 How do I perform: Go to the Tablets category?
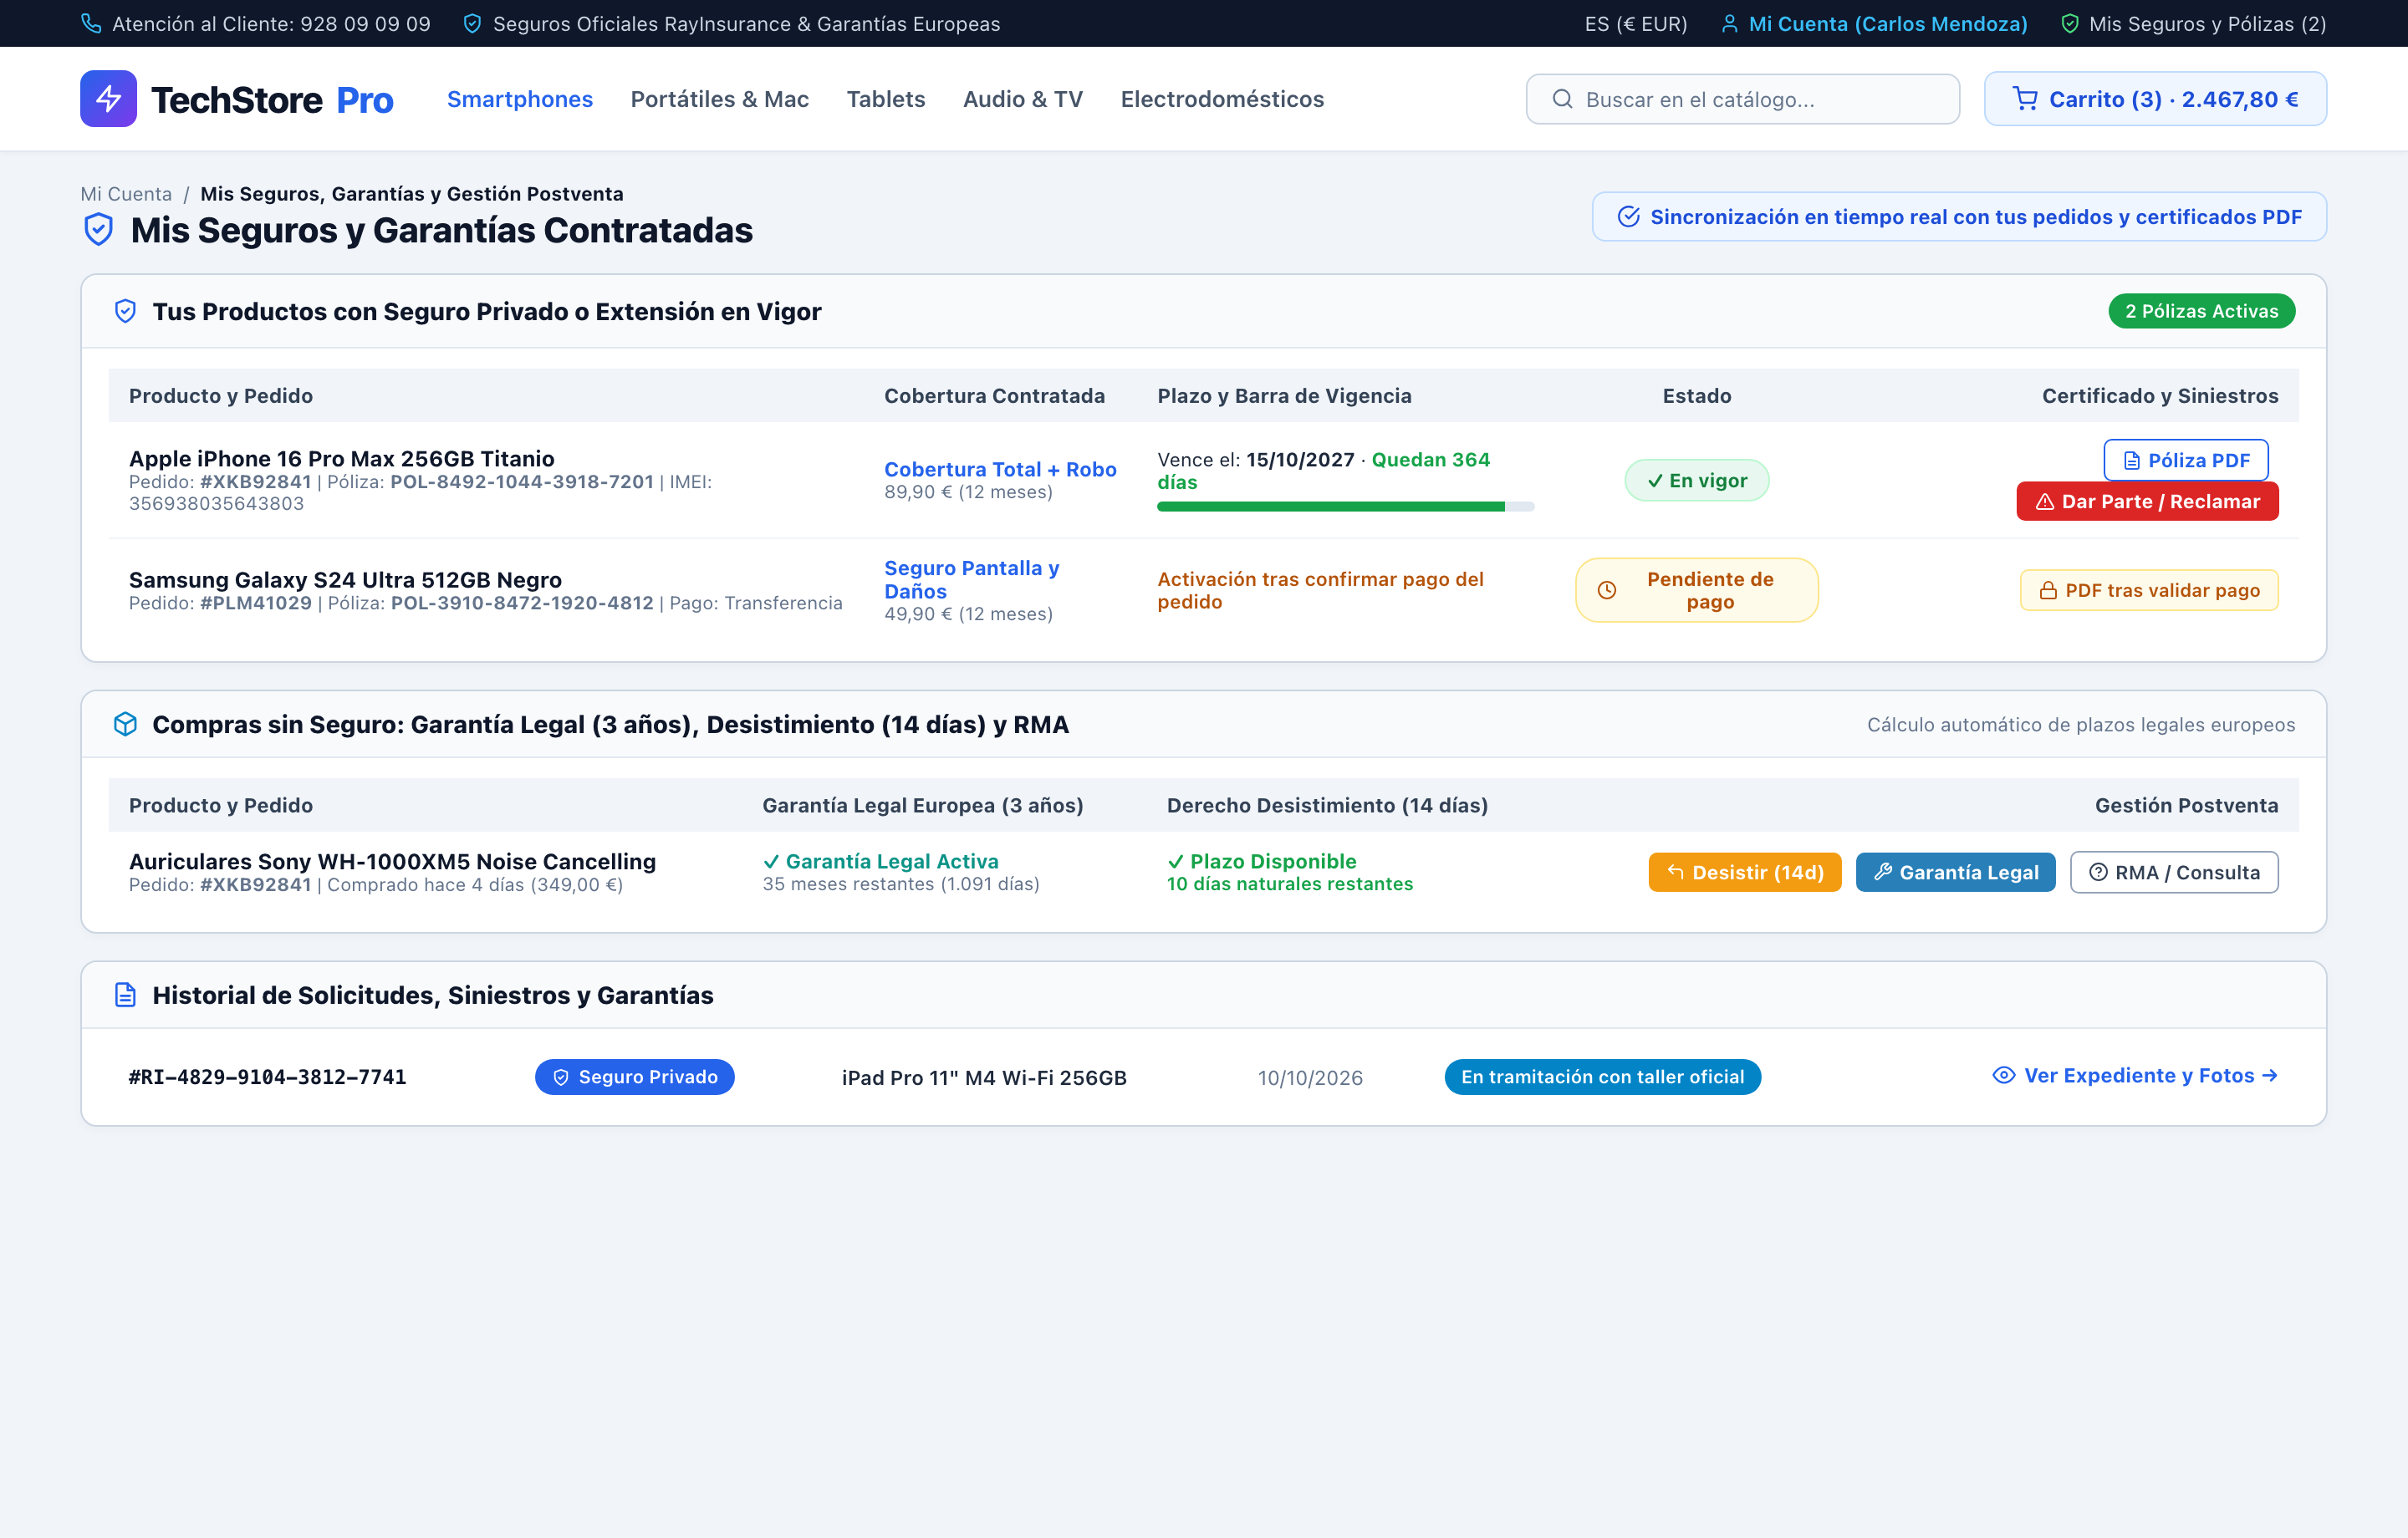[886, 99]
